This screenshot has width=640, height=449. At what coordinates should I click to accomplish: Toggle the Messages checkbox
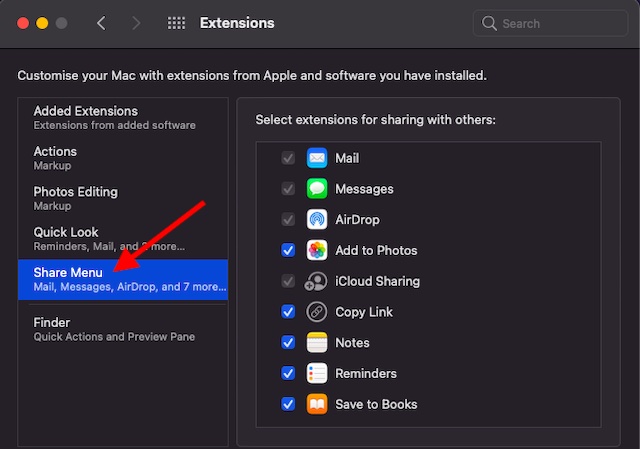click(x=288, y=189)
